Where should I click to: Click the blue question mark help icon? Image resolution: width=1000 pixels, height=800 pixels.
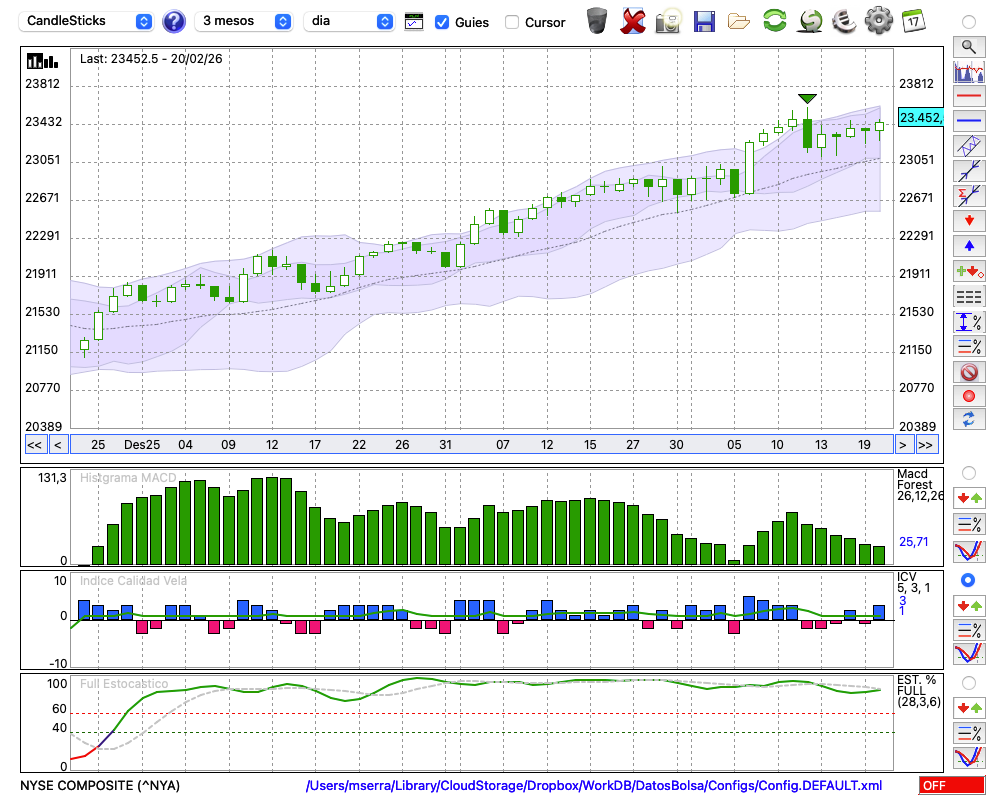173,22
